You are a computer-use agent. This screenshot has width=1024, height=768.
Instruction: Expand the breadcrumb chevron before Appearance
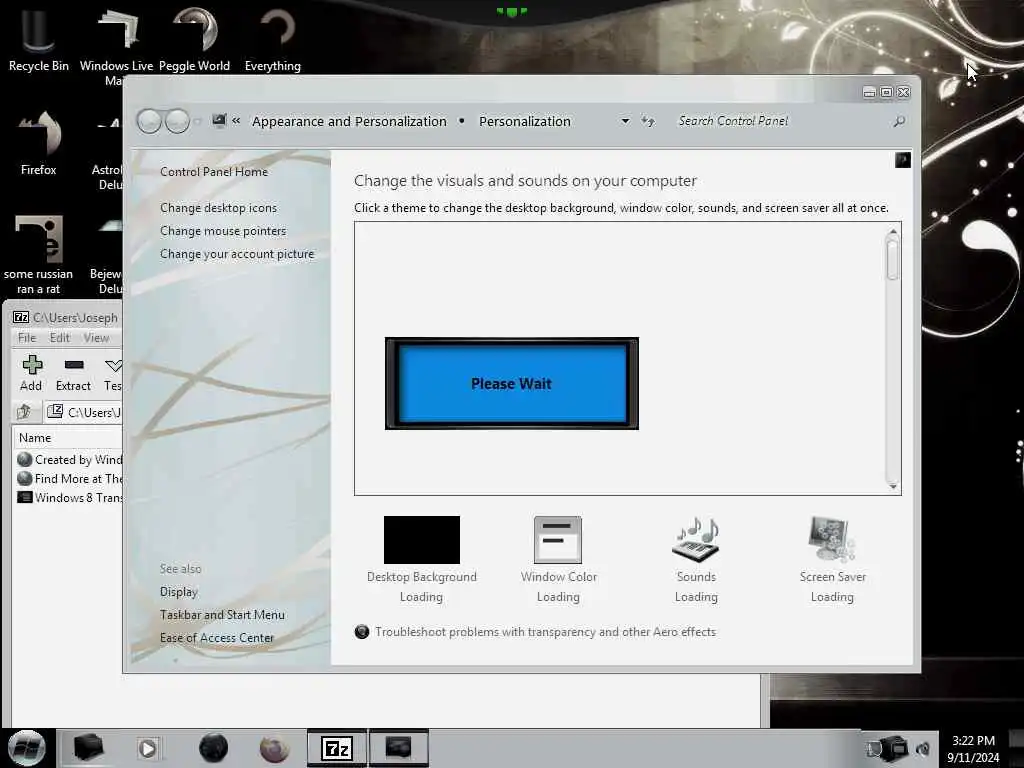pyautogui.click(x=236, y=120)
